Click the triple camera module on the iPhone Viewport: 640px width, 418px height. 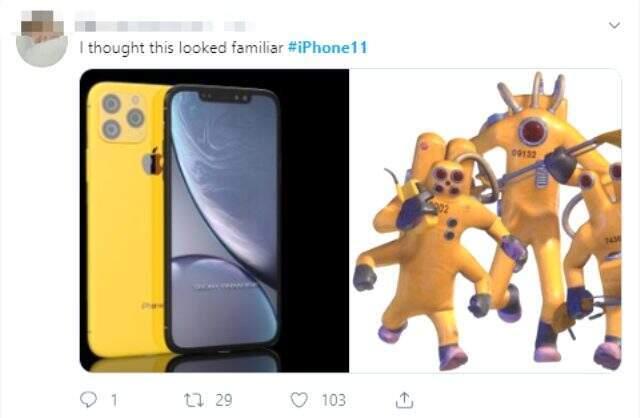pos(122,115)
